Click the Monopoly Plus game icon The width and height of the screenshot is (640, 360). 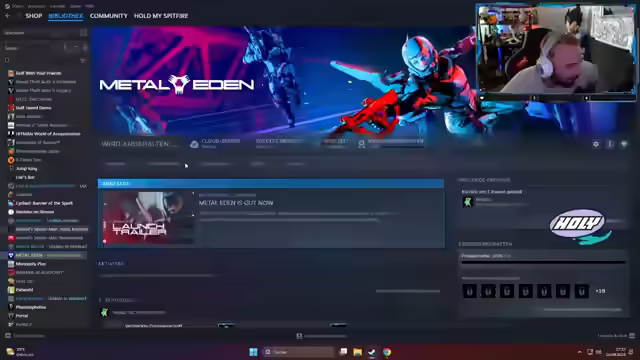click(x=11, y=264)
